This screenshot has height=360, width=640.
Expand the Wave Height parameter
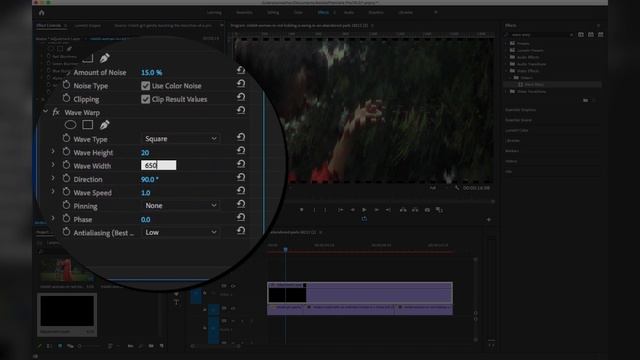click(53, 151)
